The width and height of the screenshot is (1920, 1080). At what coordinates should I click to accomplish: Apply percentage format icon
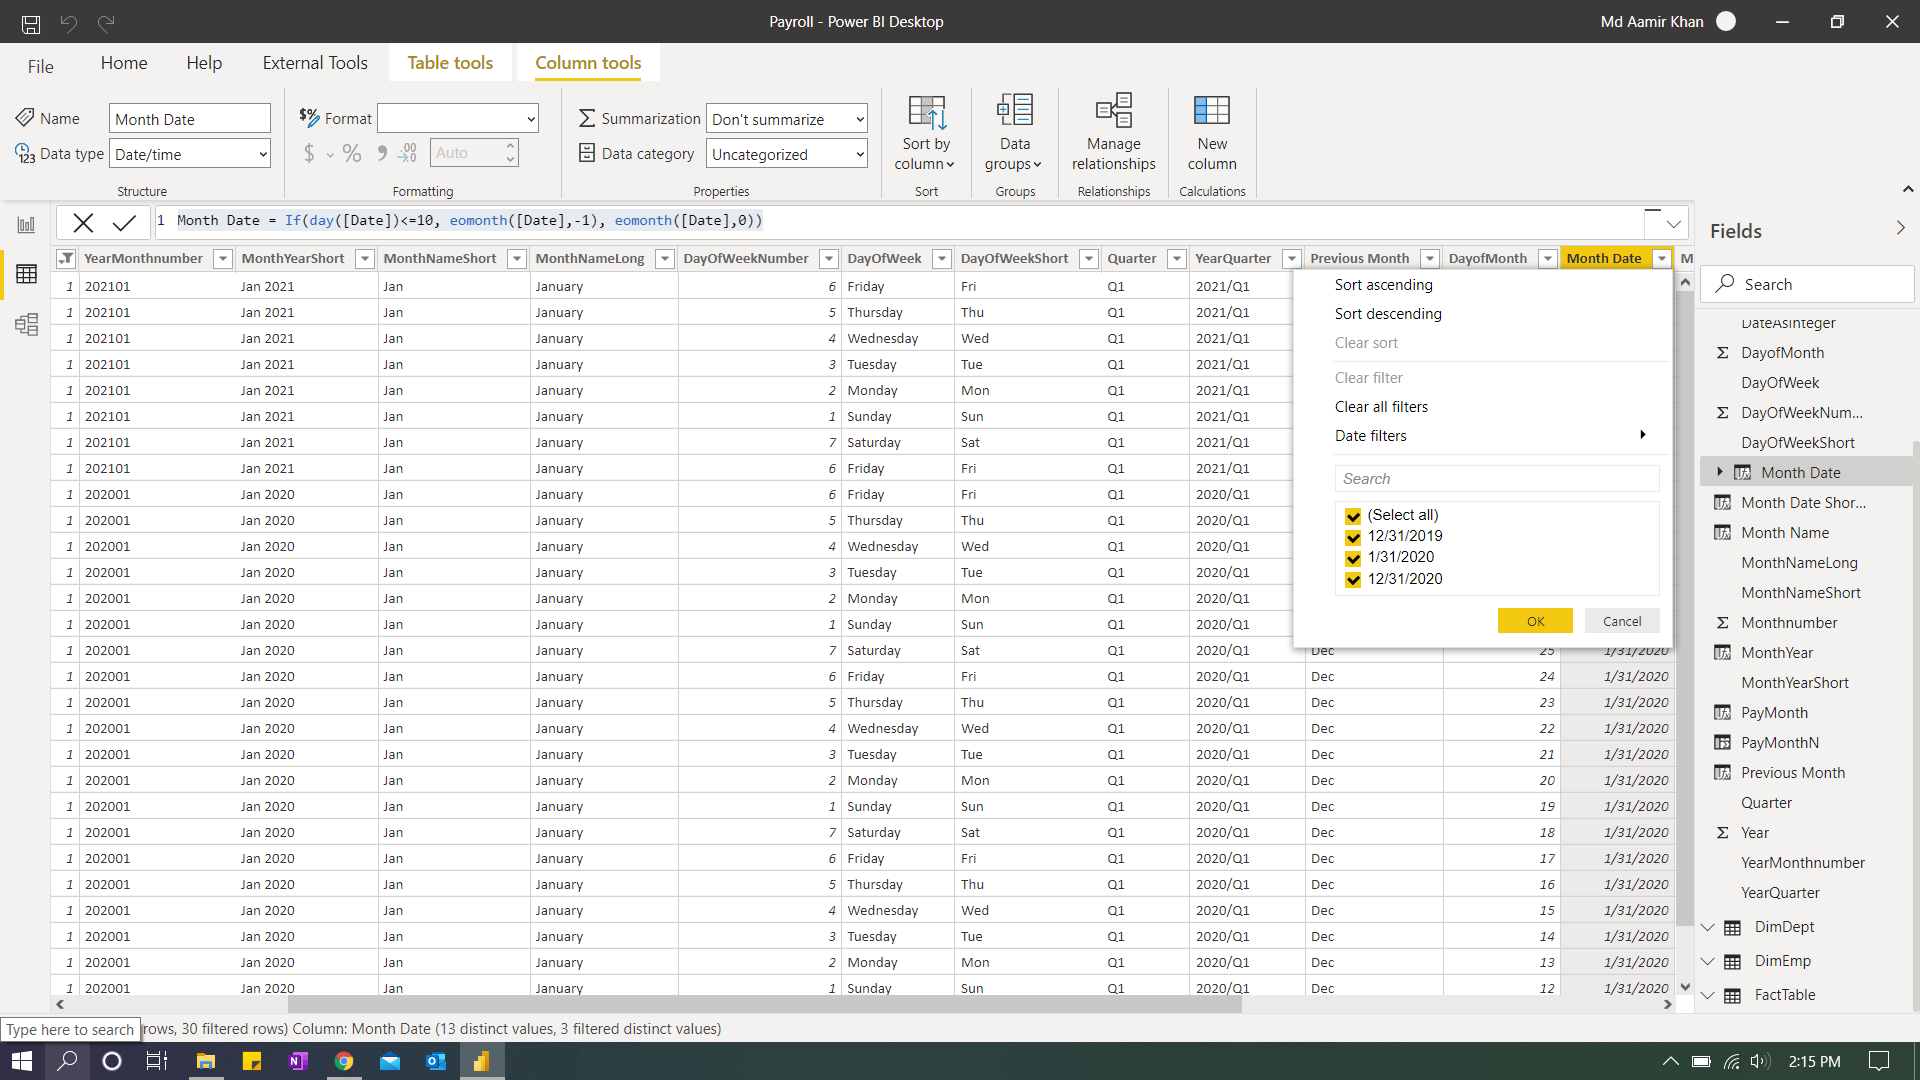point(352,153)
